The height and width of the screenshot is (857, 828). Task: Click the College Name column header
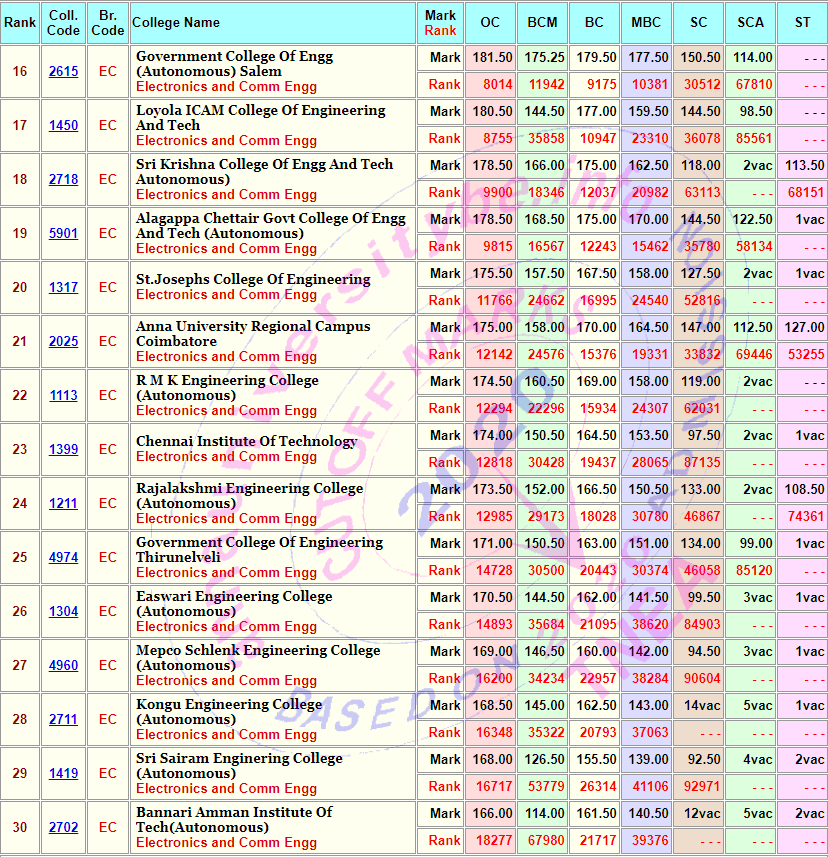(x=176, y=22)
